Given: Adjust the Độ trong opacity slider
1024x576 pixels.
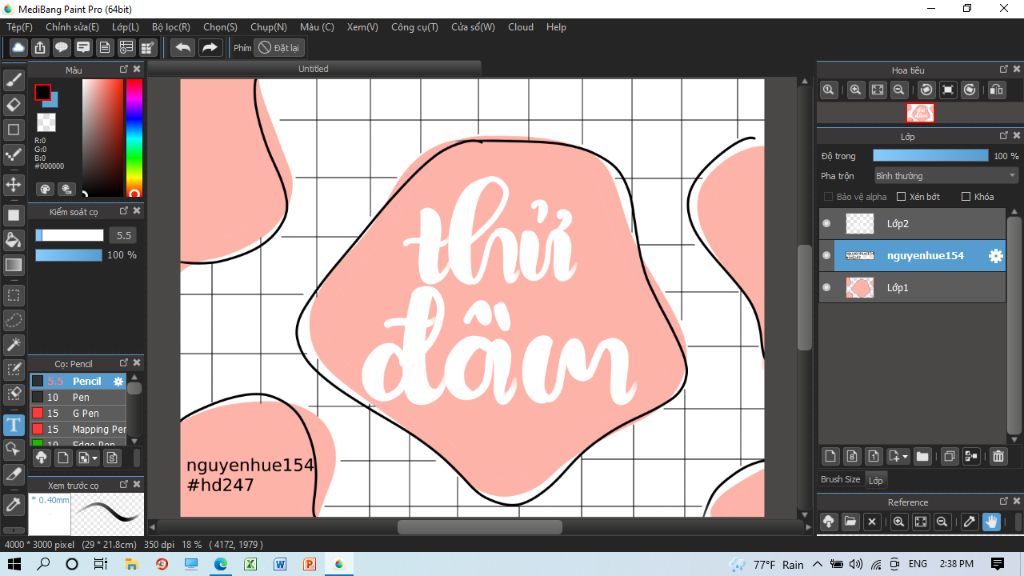Looking at the screenshot, I should [x=931, y=155].
